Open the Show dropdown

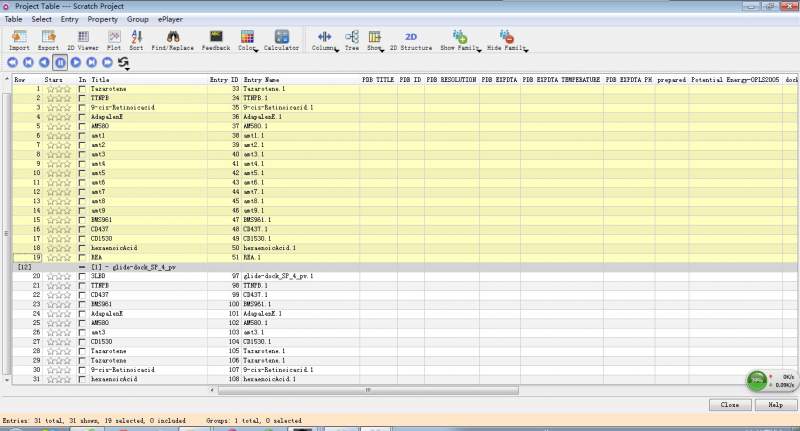point(375,40)
